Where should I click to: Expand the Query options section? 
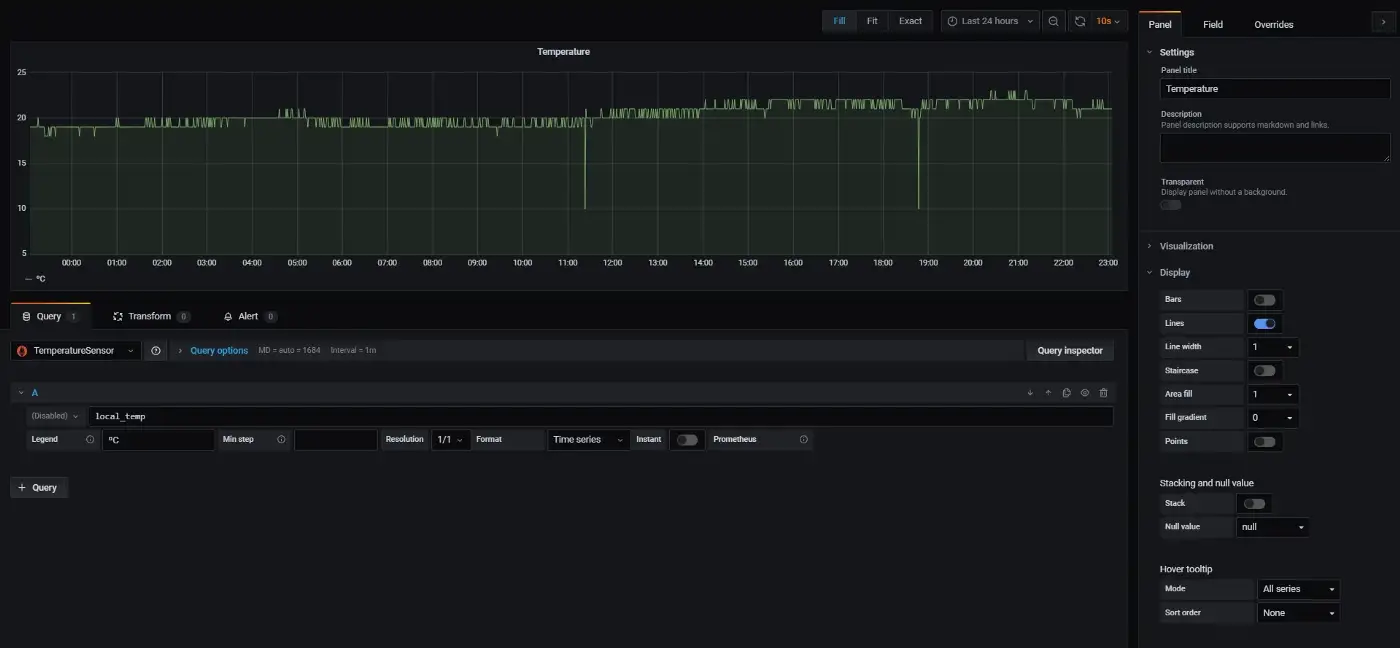pyautogui.click(x=218, y=350)
